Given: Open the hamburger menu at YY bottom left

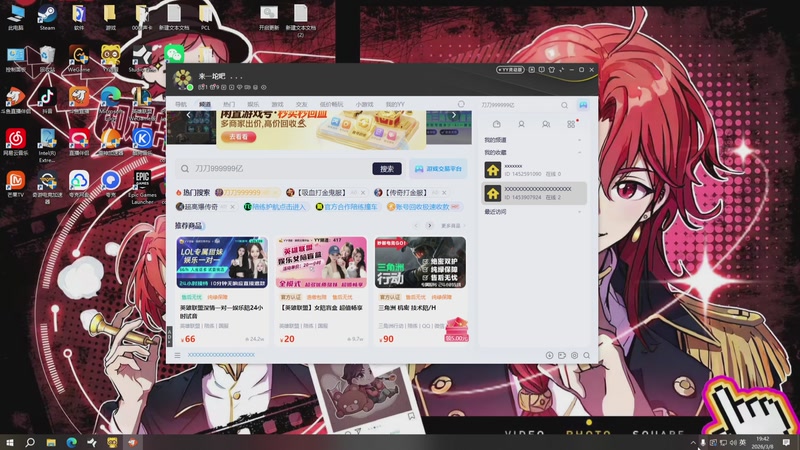Looking at the screenshot, I should tap(178, 355).
